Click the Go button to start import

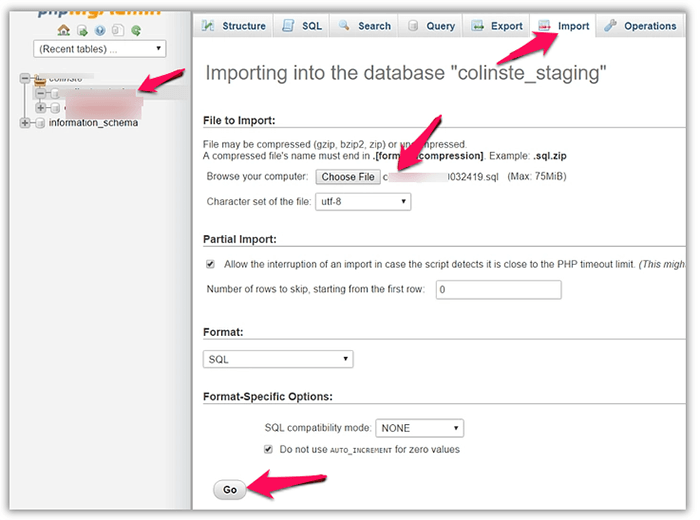point(229,490)
